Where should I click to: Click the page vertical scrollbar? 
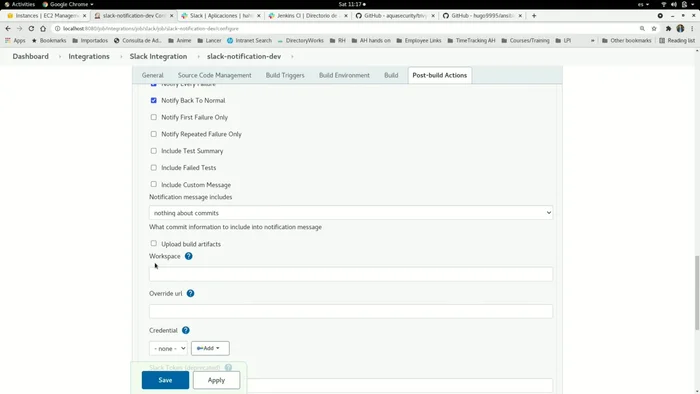[697, 292]
